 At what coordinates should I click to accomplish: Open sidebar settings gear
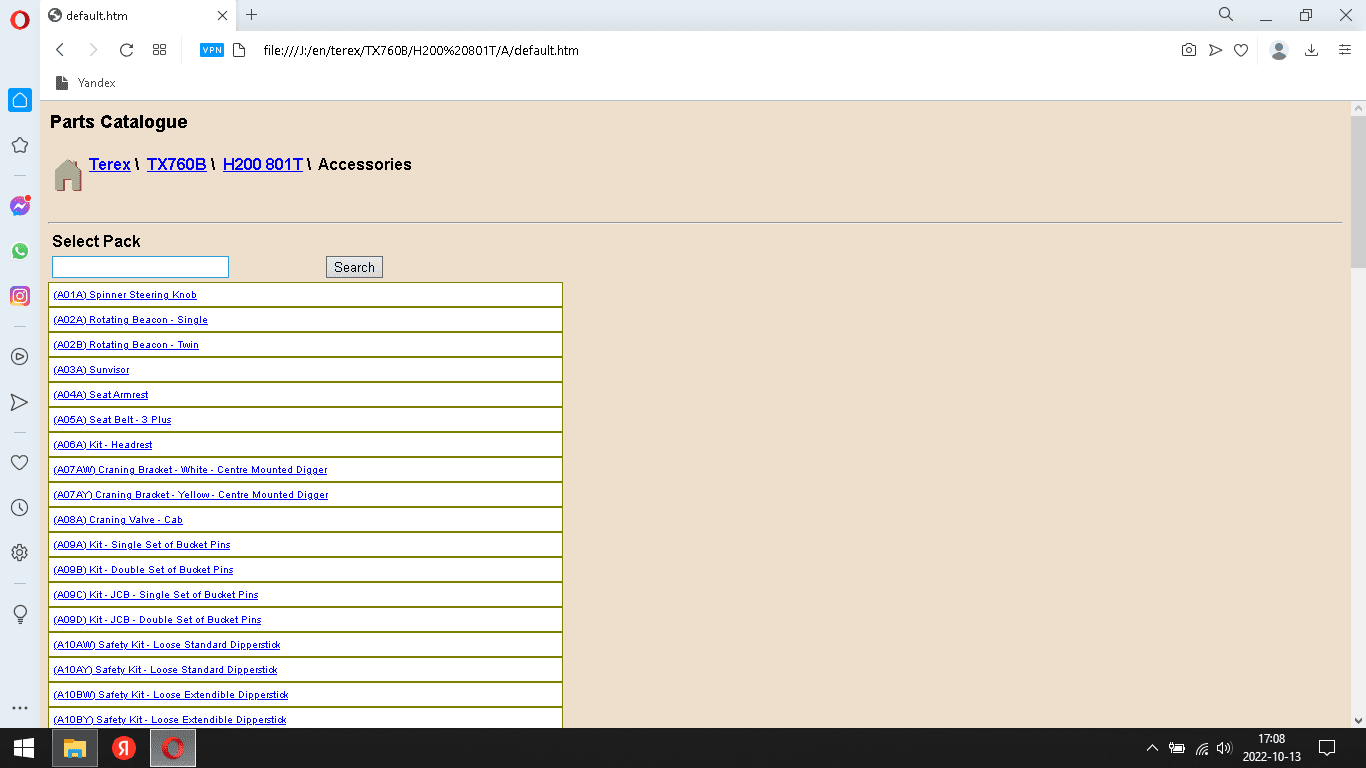click(19, 552)
